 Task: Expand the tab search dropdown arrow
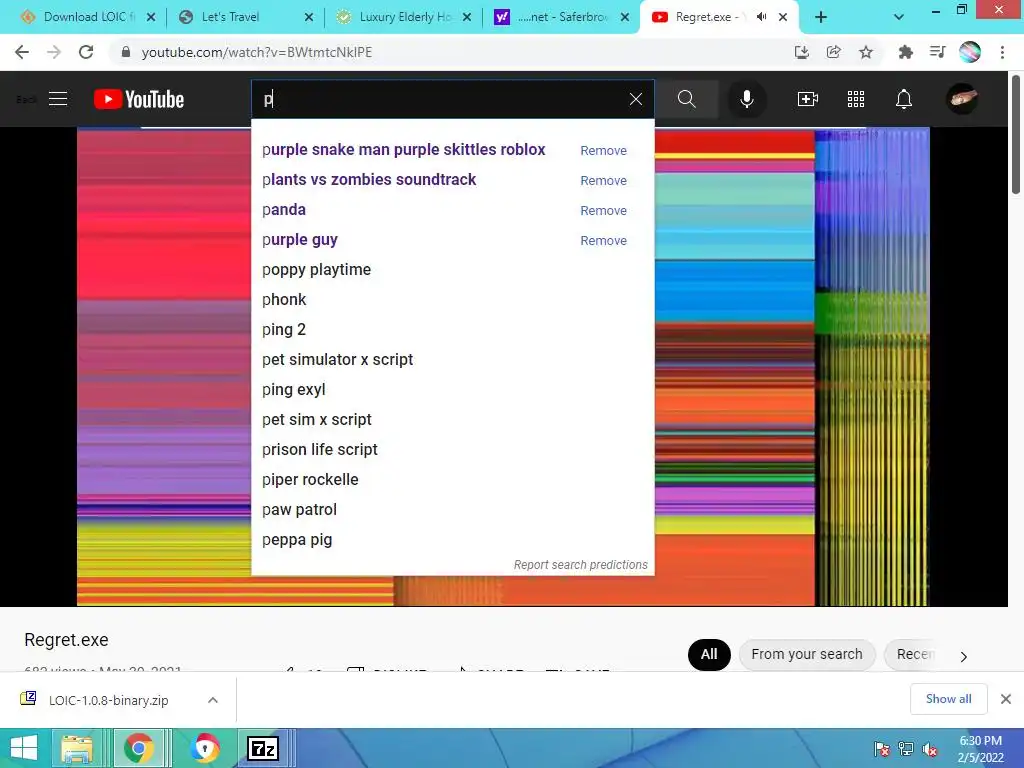coord(899,18)
